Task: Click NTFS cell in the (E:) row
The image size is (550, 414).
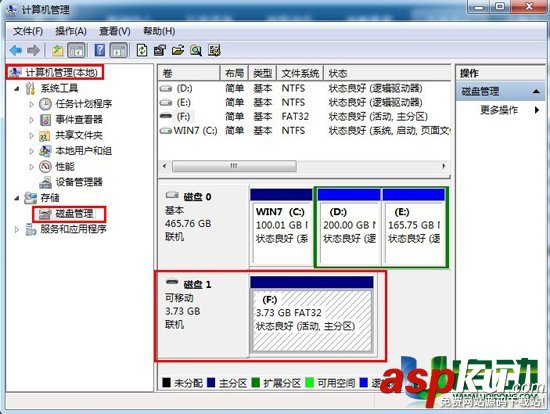Action: pos(293,102)
